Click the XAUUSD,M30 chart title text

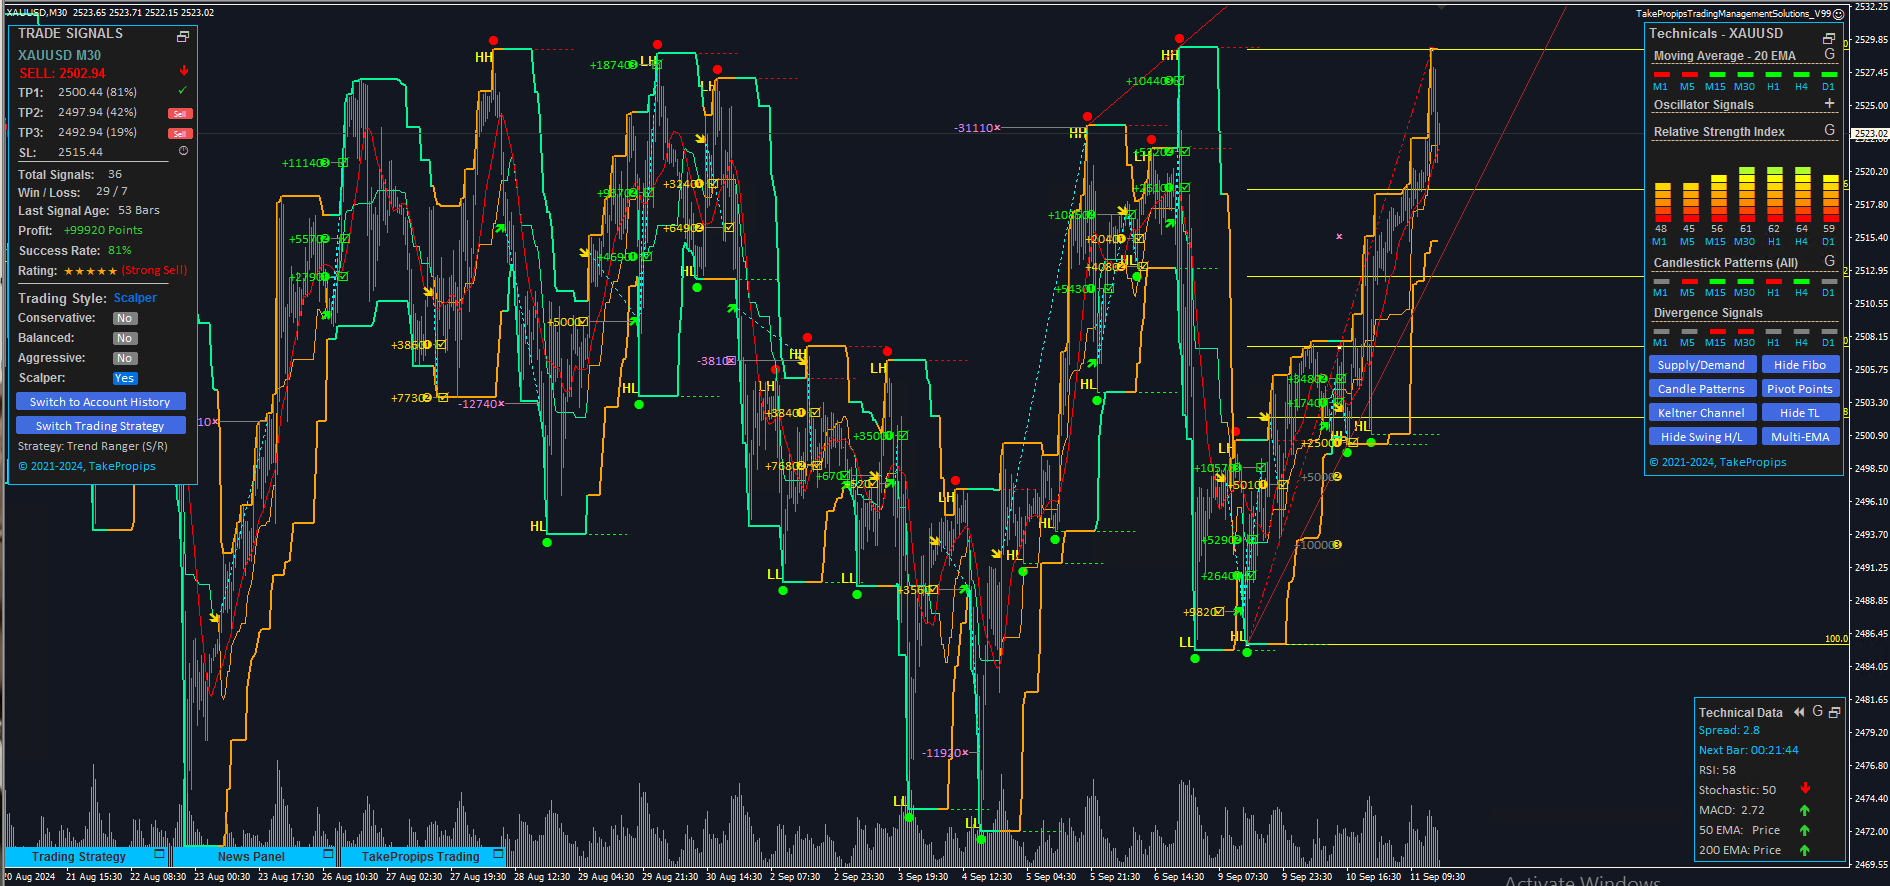(x=36, y=12)
